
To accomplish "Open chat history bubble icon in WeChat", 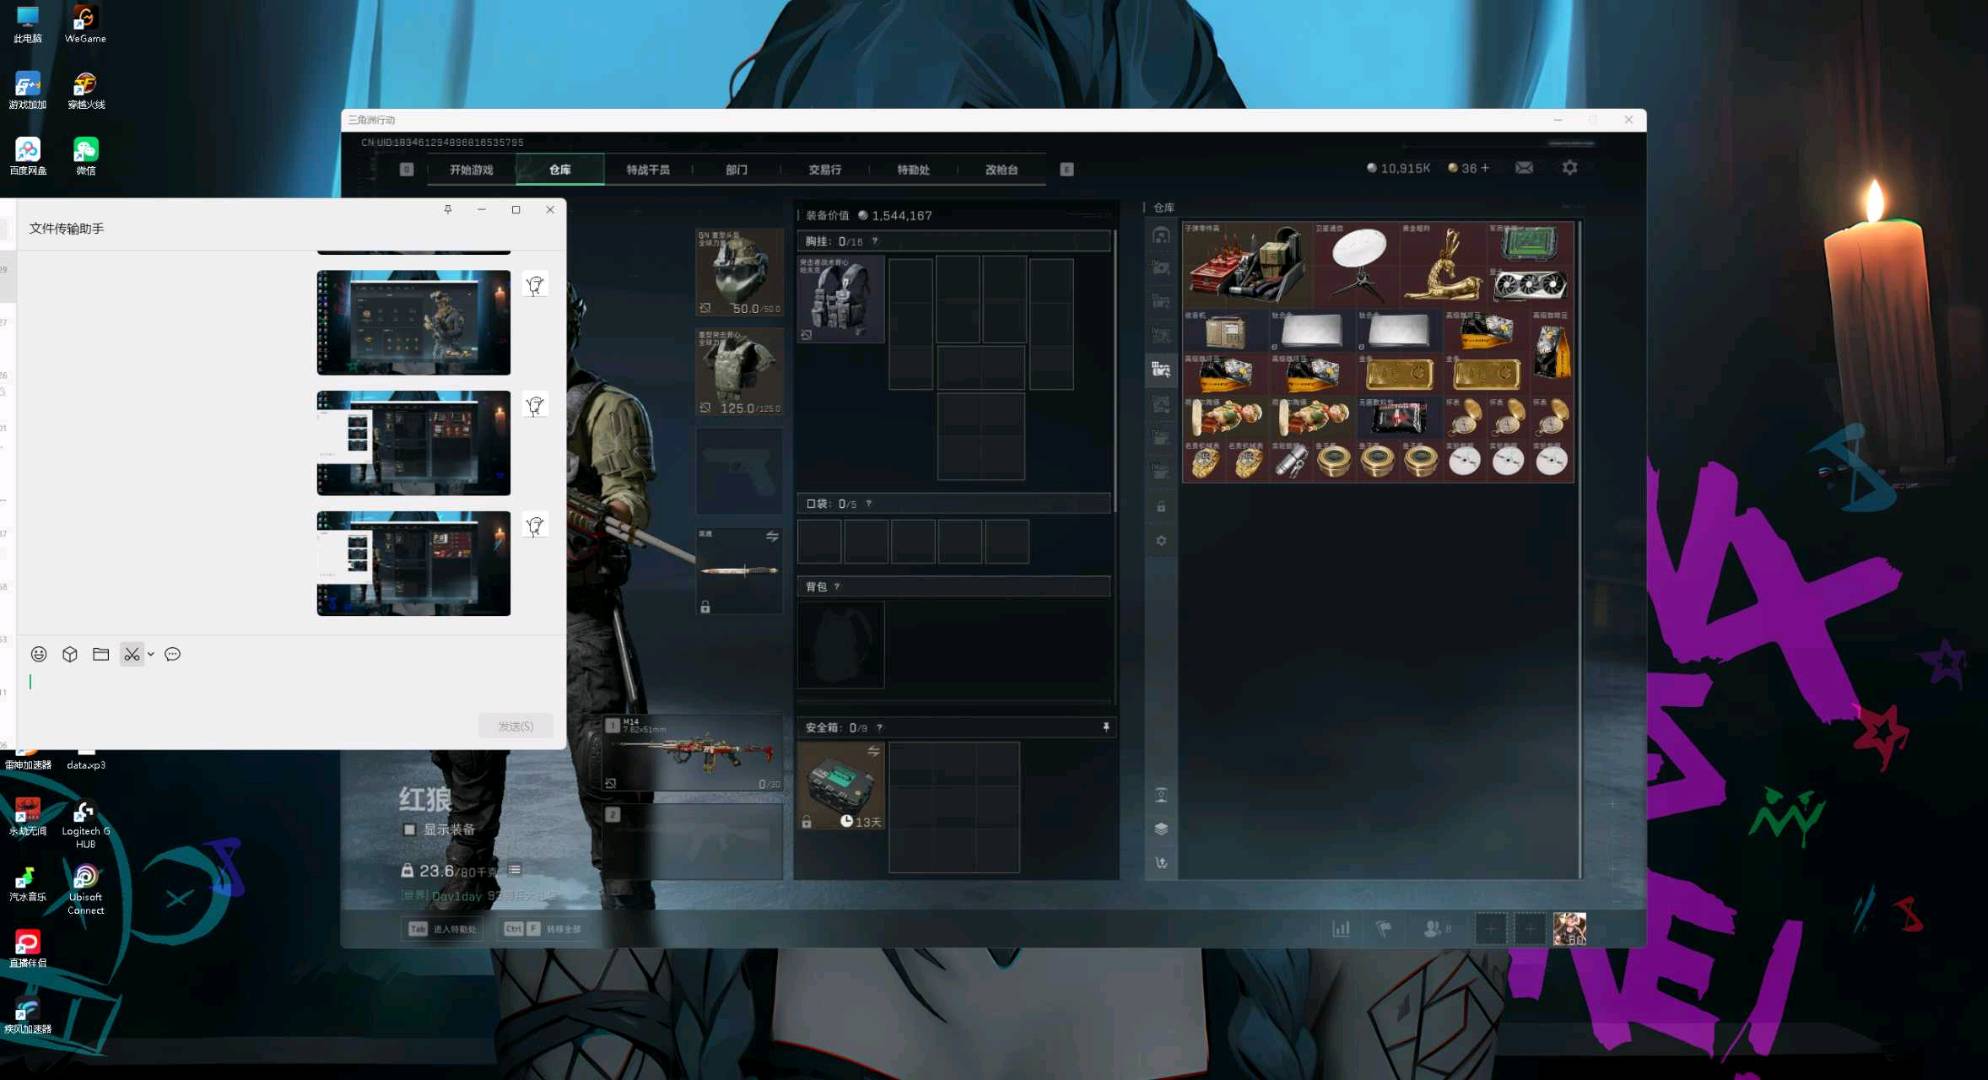I will pos(173,654).
